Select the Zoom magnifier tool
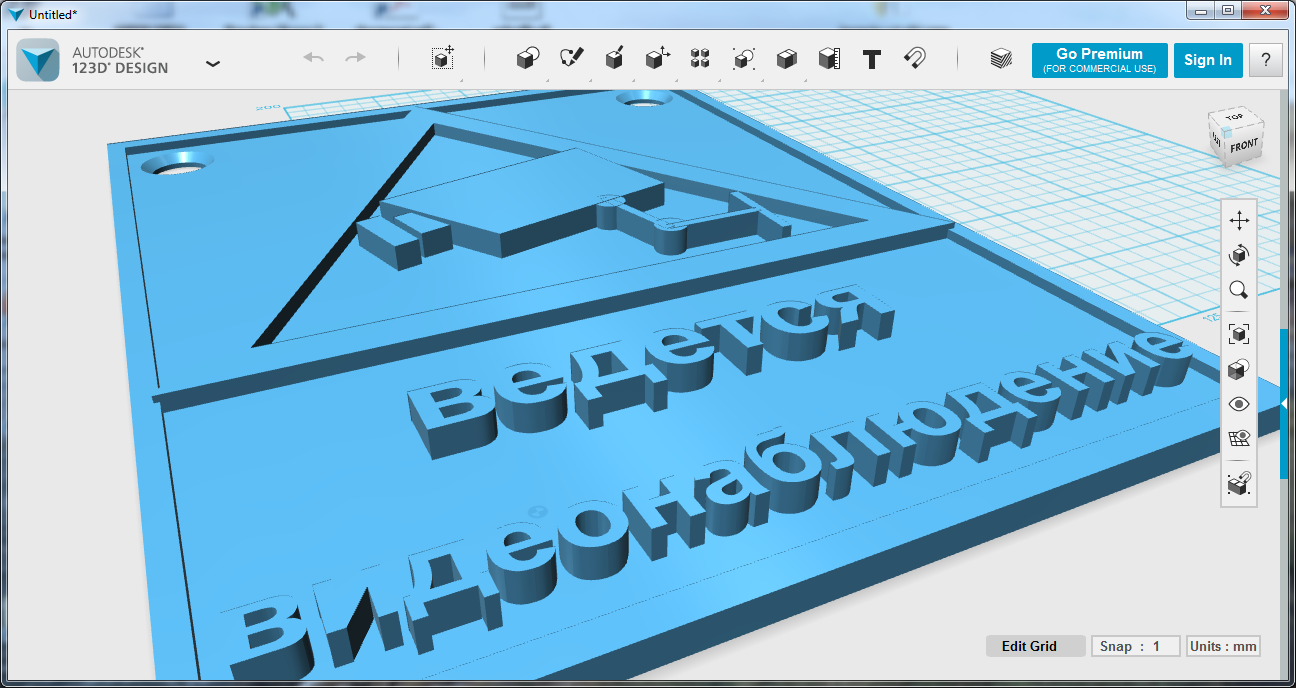 coord(1239,290)
